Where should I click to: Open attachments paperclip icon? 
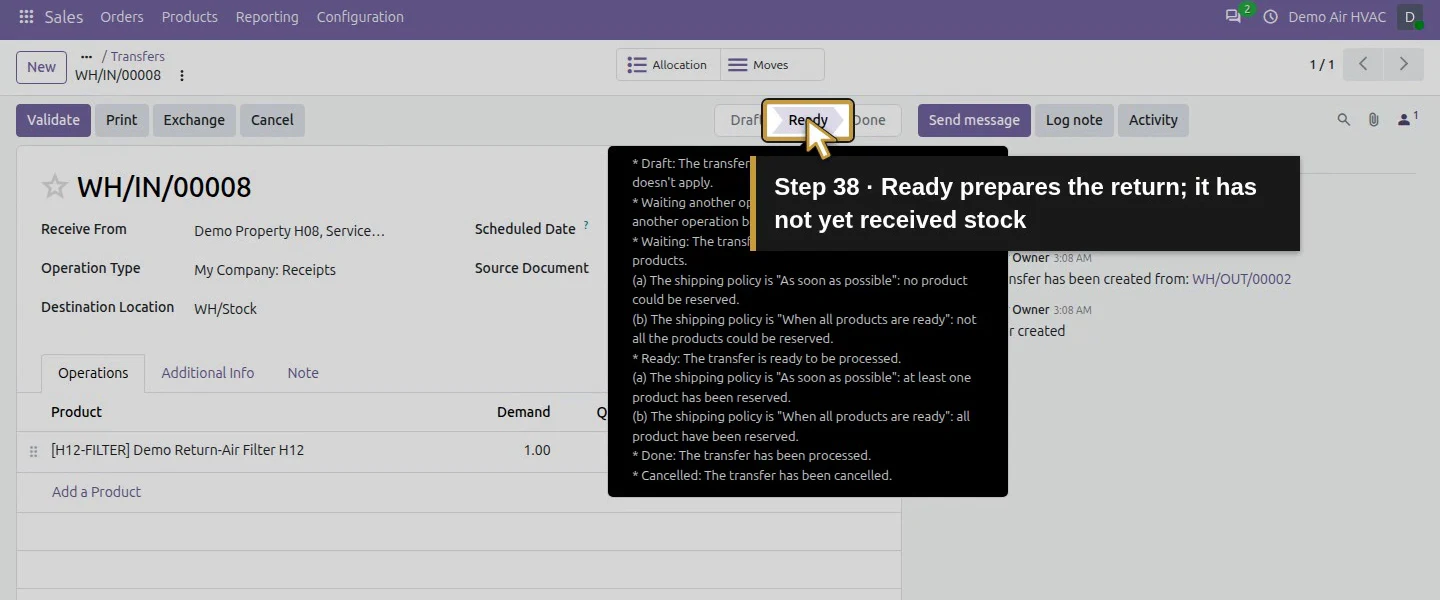tap(1374, 120)
